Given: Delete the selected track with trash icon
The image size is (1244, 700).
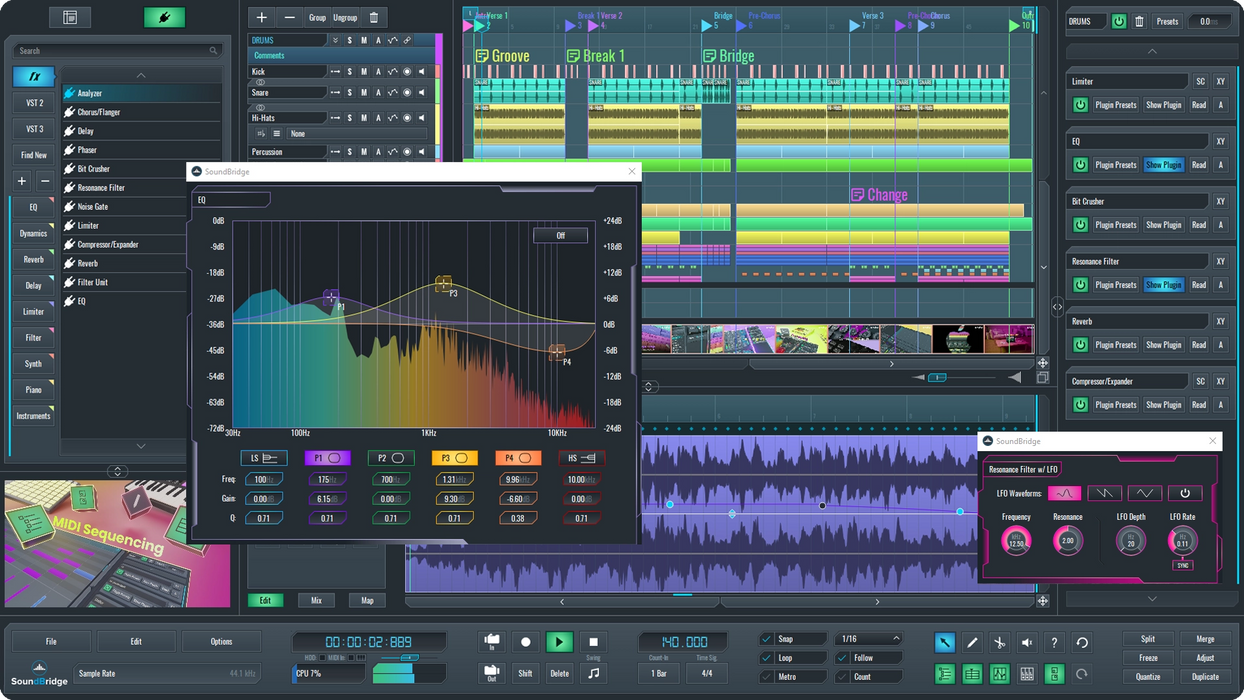Looking at the screenshot, I should 374,18.
